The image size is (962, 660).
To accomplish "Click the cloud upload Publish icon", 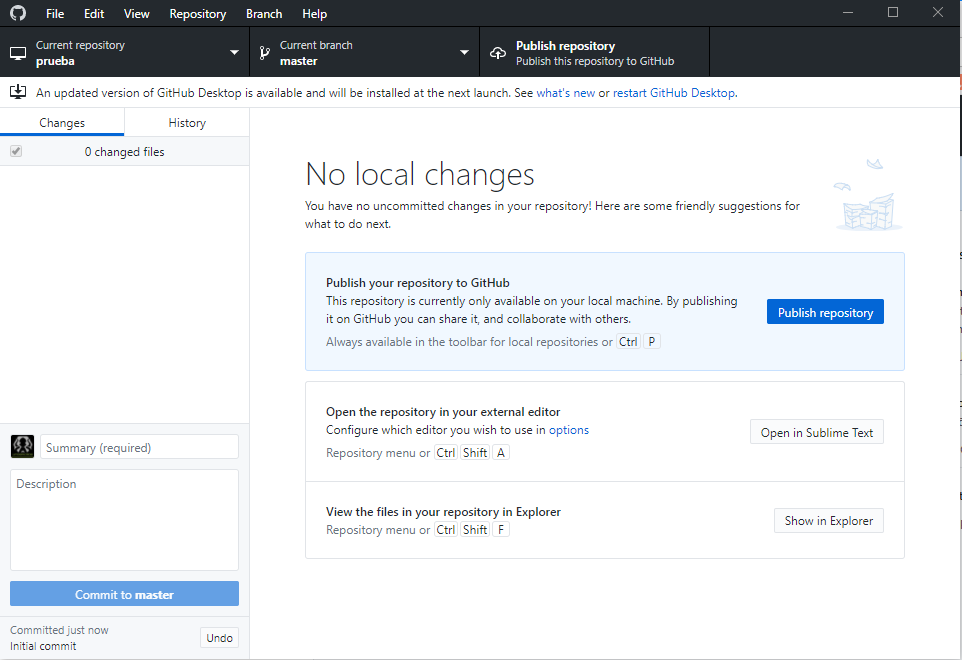I will [498, 53].
